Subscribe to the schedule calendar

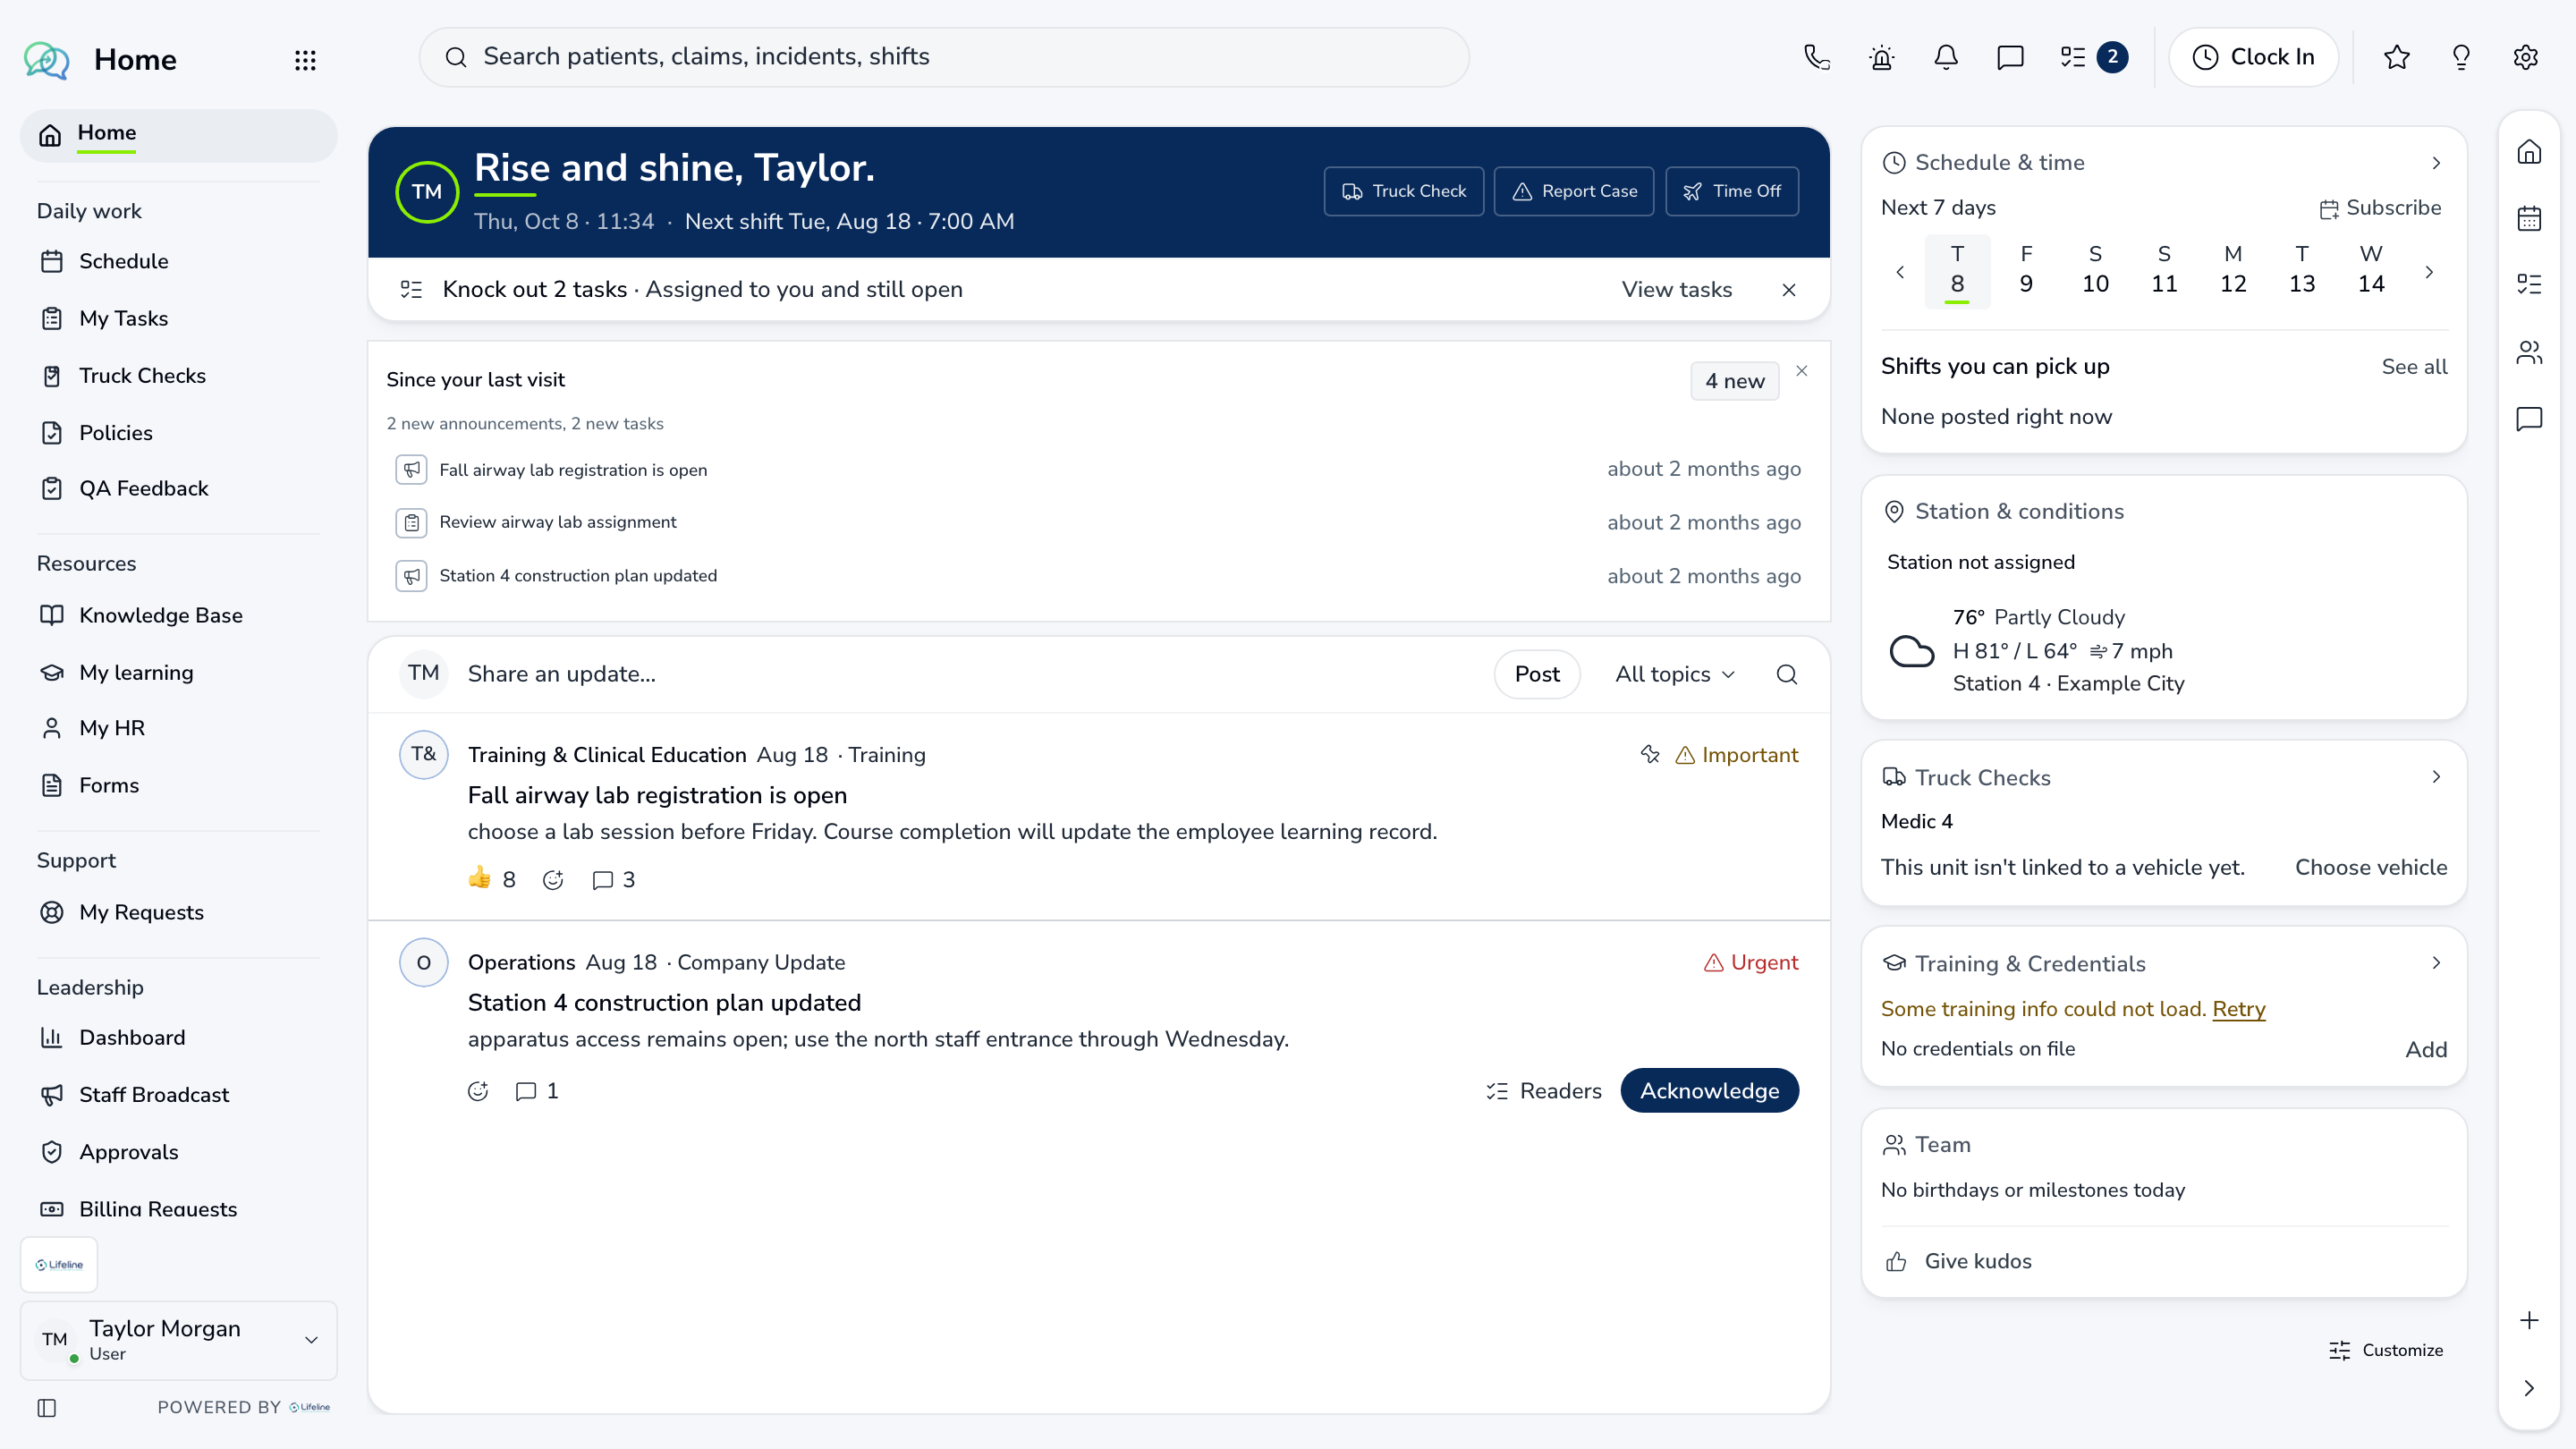[x=2380, y=208]
